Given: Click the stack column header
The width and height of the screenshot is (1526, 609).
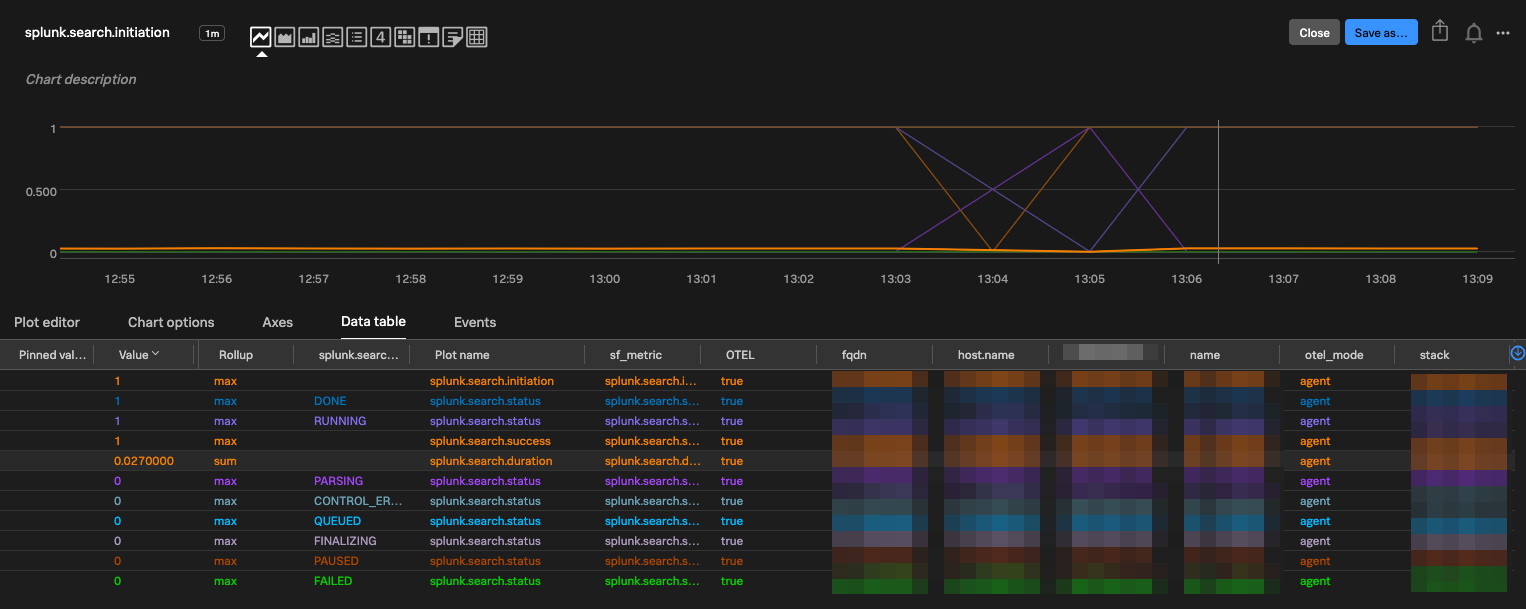Looking at the screenshot, I should coord(1434,355).
